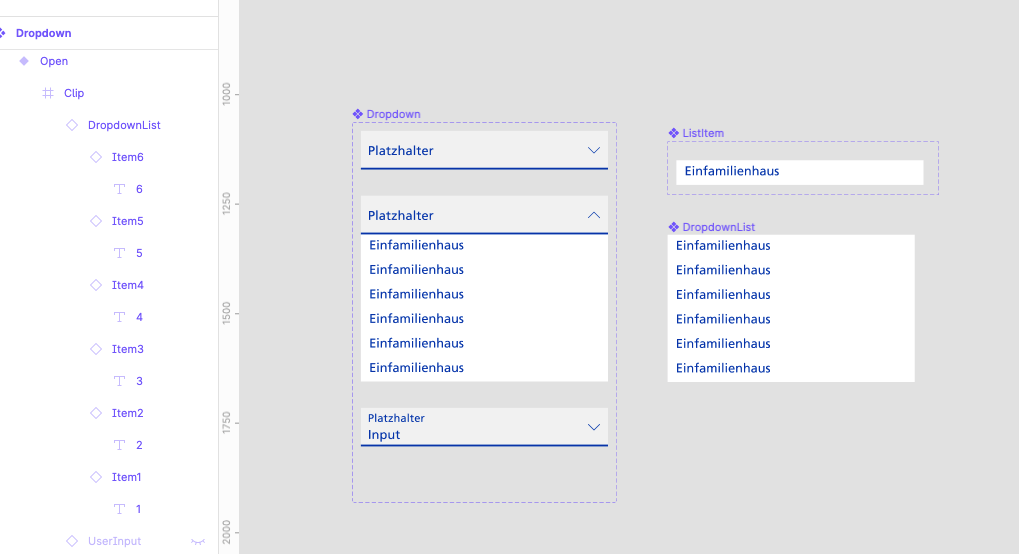The height and width of the screenshot is (554, 1019).
Task: Select text layer 6
Action: point(139,189)
